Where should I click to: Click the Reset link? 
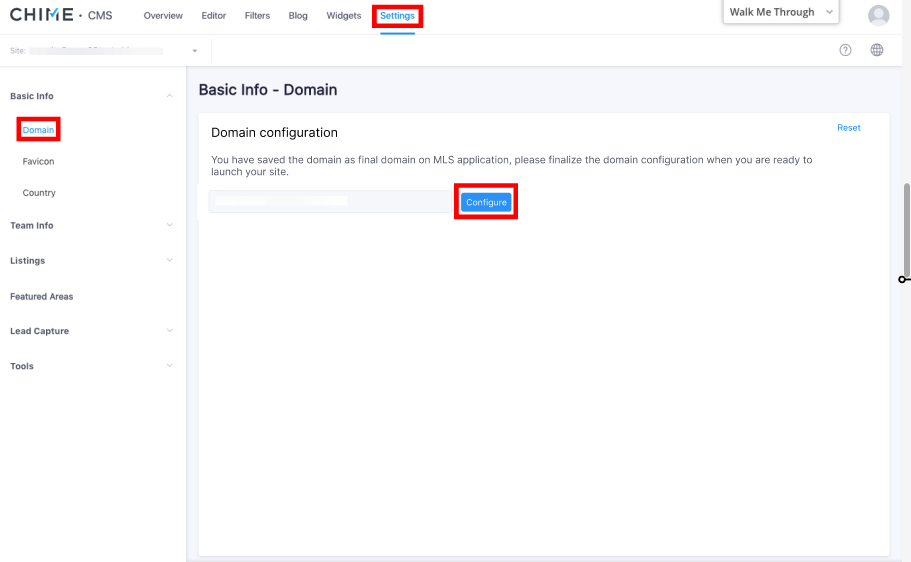(x=849, y=128)
